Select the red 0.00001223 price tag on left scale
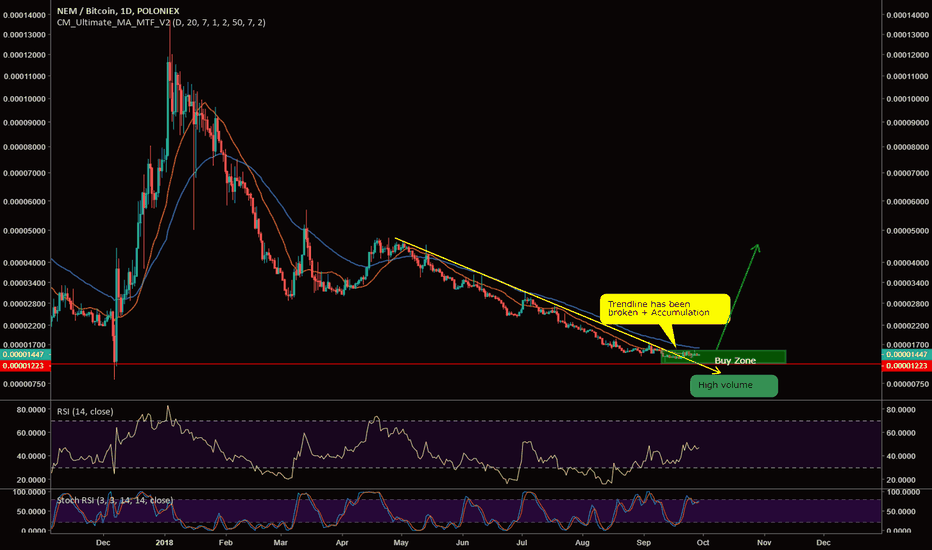Viewport: 932px width, 550px height. tap(25, 366)
